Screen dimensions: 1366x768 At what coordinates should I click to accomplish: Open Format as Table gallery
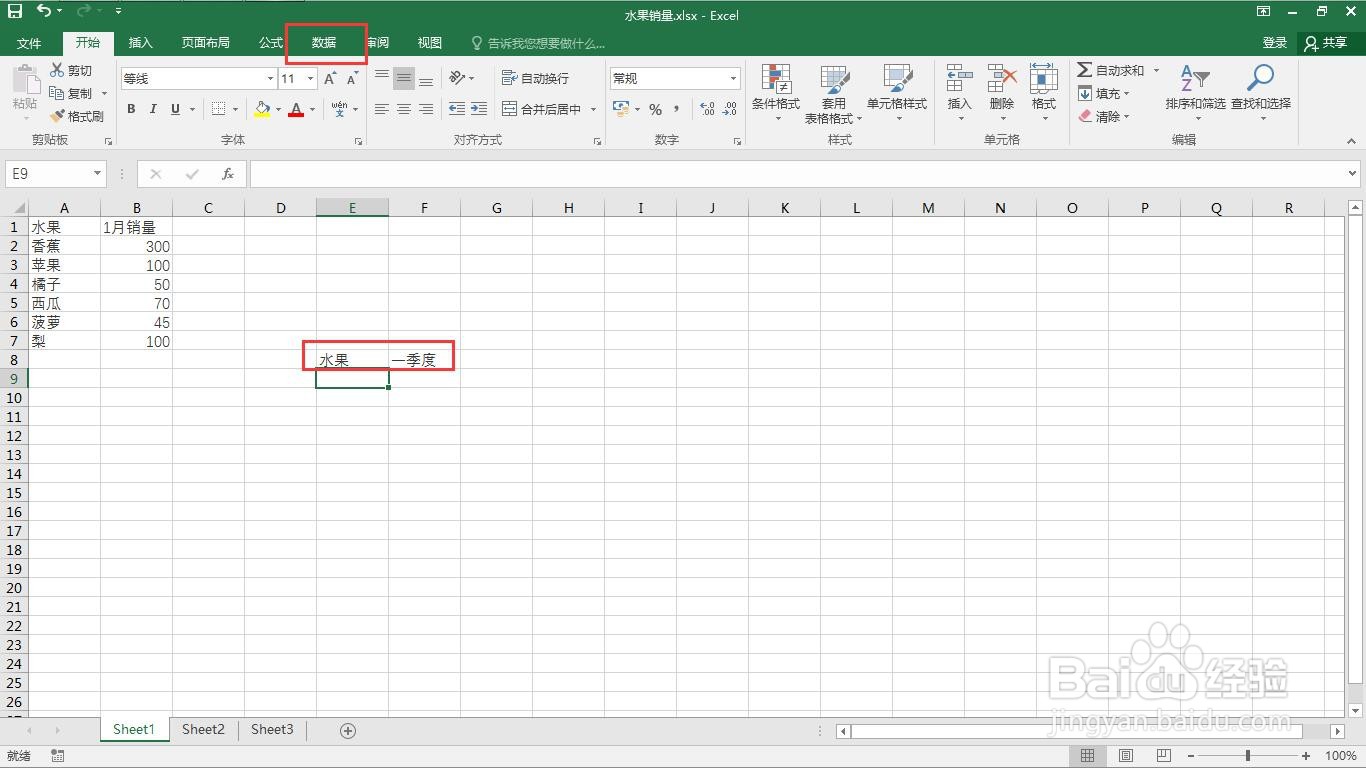833,93
